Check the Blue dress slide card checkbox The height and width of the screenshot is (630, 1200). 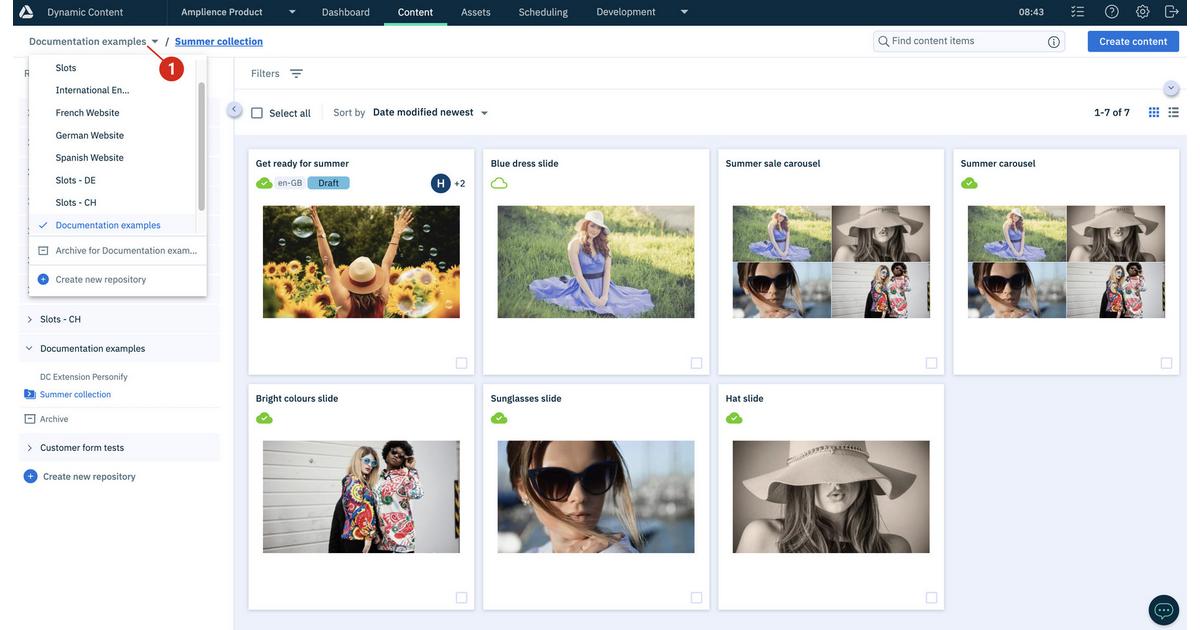[x=696, y=363]
